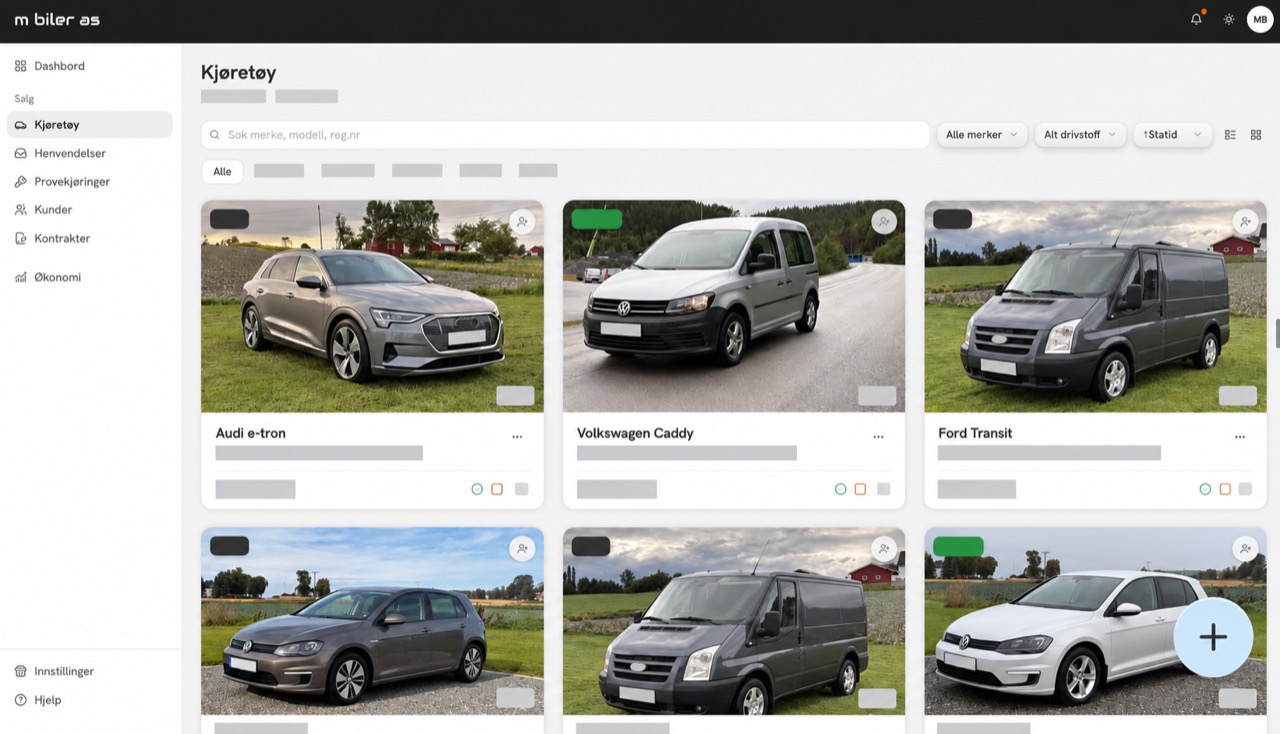Click green circle status on Volkswagen Caddy

point(840,489)
